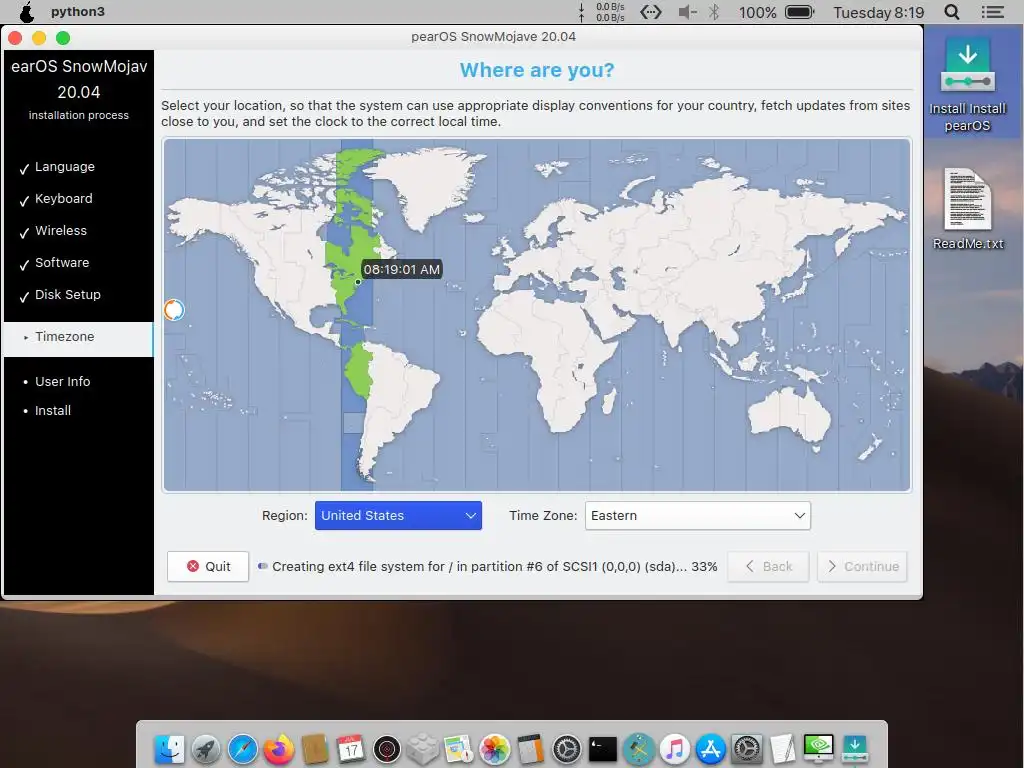Screen dimensions: 1024x768
Task: Open the brown notebook icon in dock
Action: (x=315, y=749)
